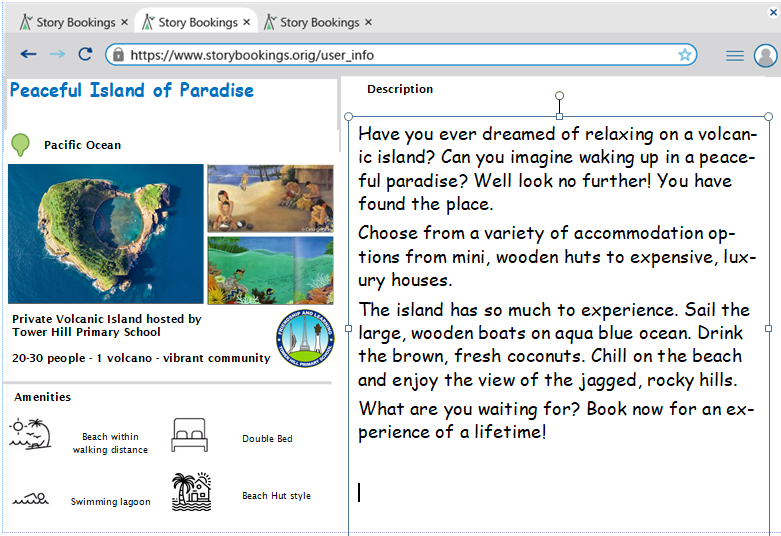781x536 pixels.
Task: Click the paragraph starting 'What are you waiting for'
Action: point(556,420)
